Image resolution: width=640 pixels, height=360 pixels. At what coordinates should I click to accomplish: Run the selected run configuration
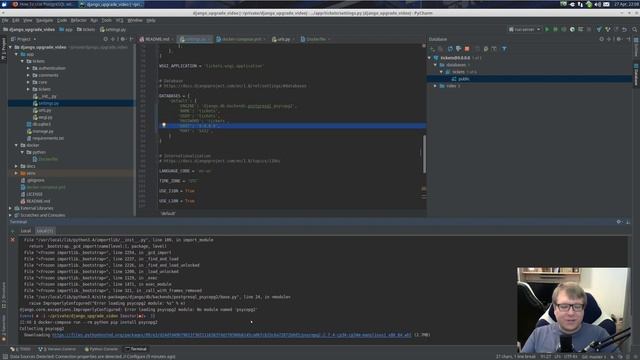547,29
